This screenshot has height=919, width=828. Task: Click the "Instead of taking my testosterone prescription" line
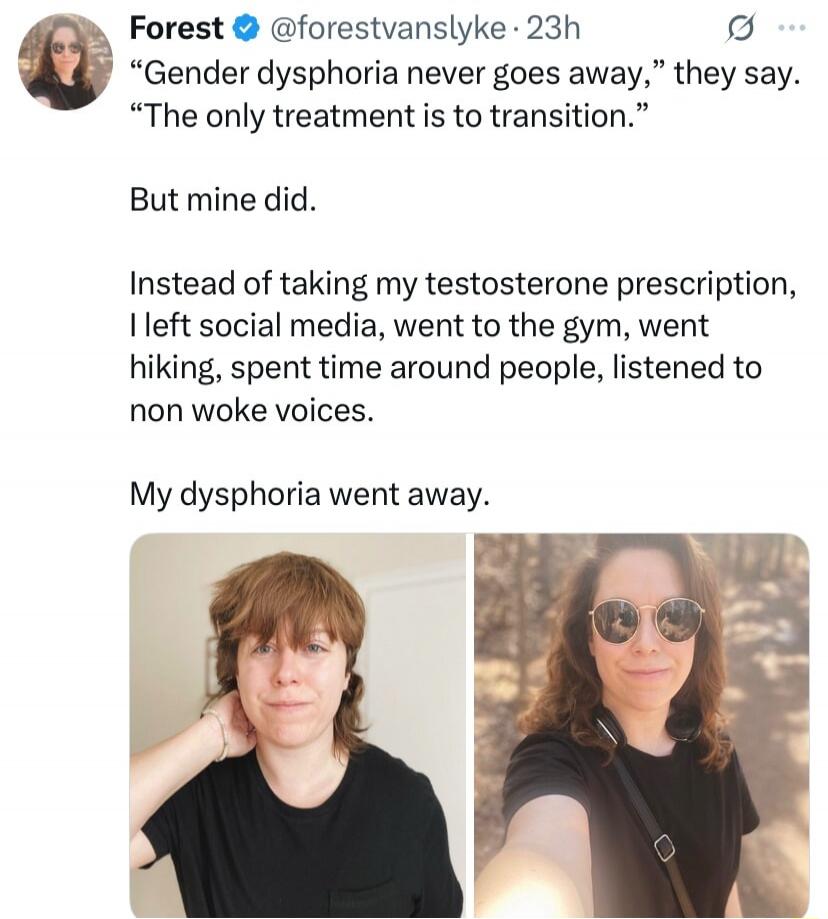pos(463,285)
